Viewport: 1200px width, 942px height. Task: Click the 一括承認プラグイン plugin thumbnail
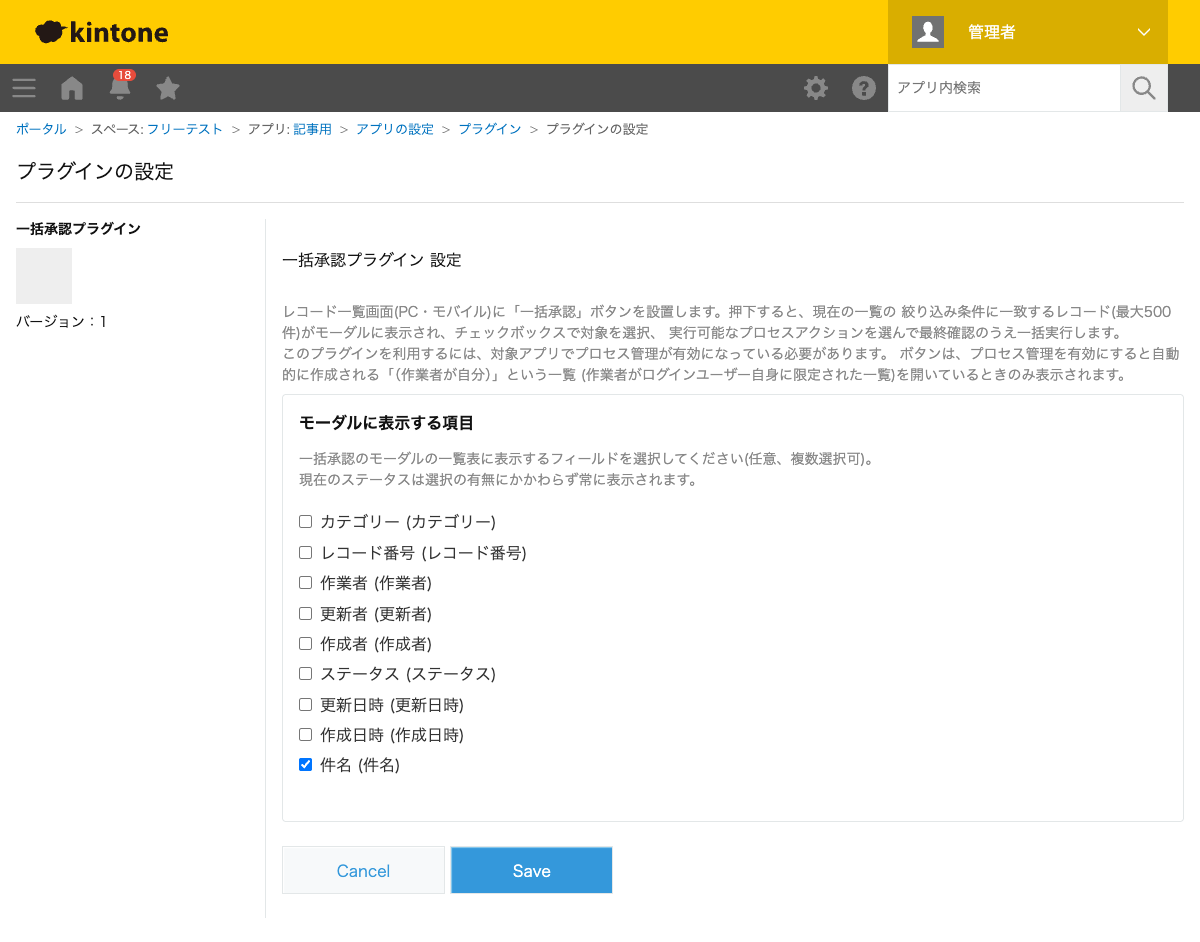coord(44,276)
